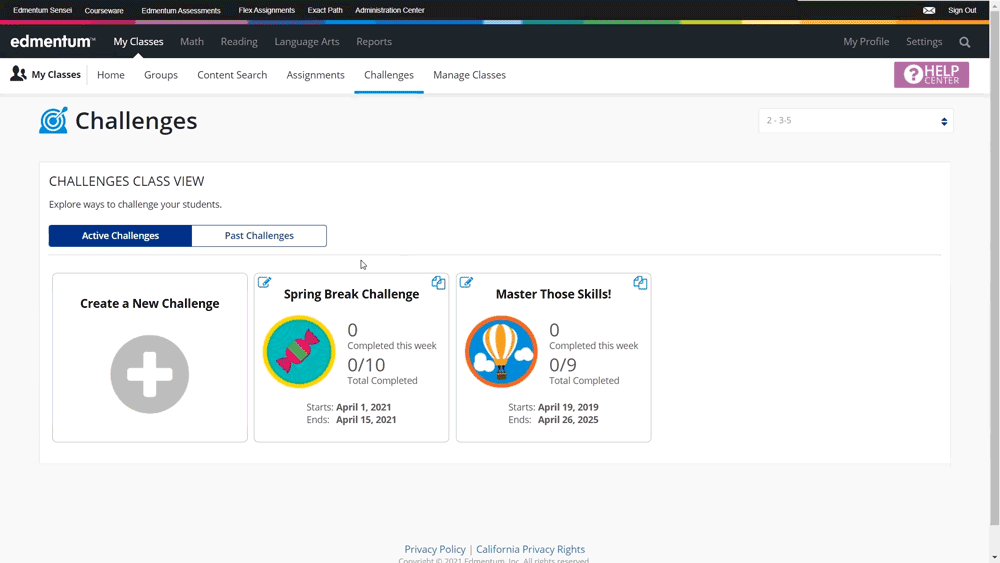Duplicate the Master Those Skills challenge

coord(640,283)
